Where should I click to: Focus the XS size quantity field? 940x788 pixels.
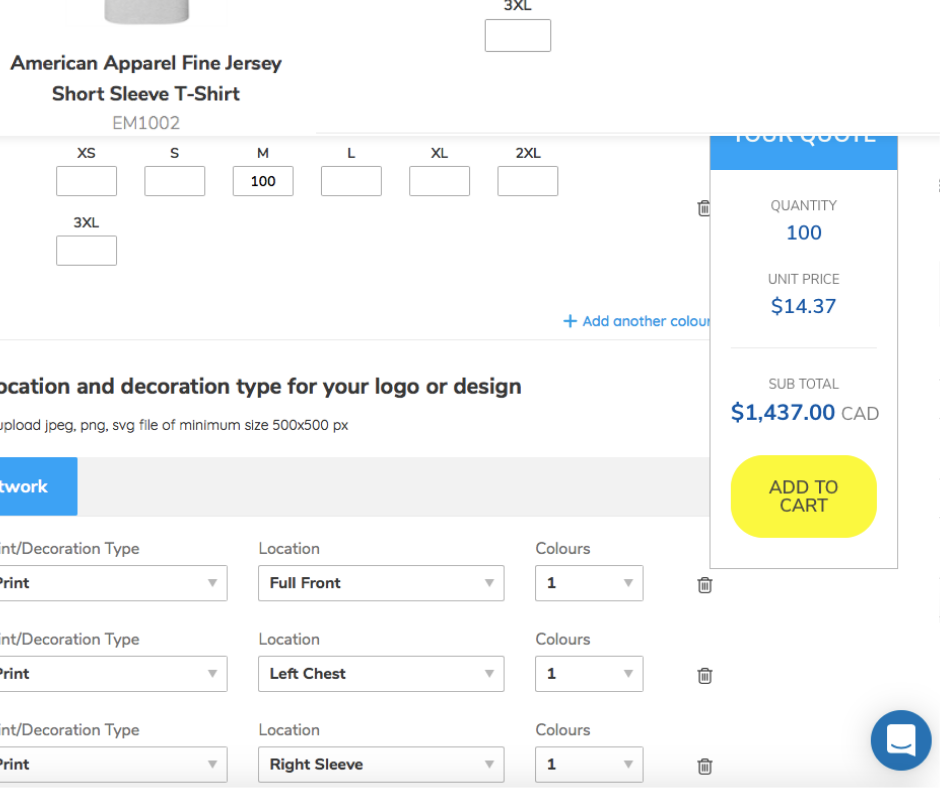86,181
